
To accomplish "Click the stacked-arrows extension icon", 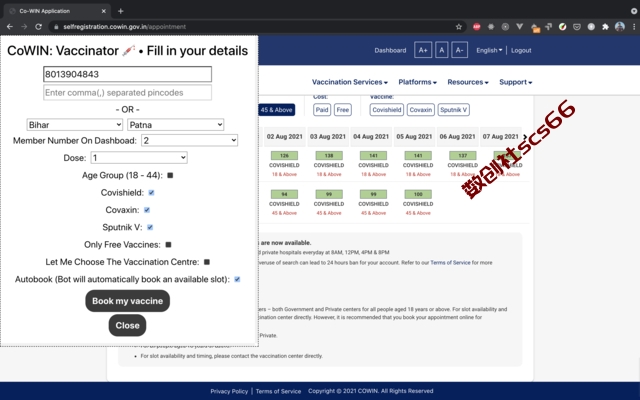I will (548, 27).
